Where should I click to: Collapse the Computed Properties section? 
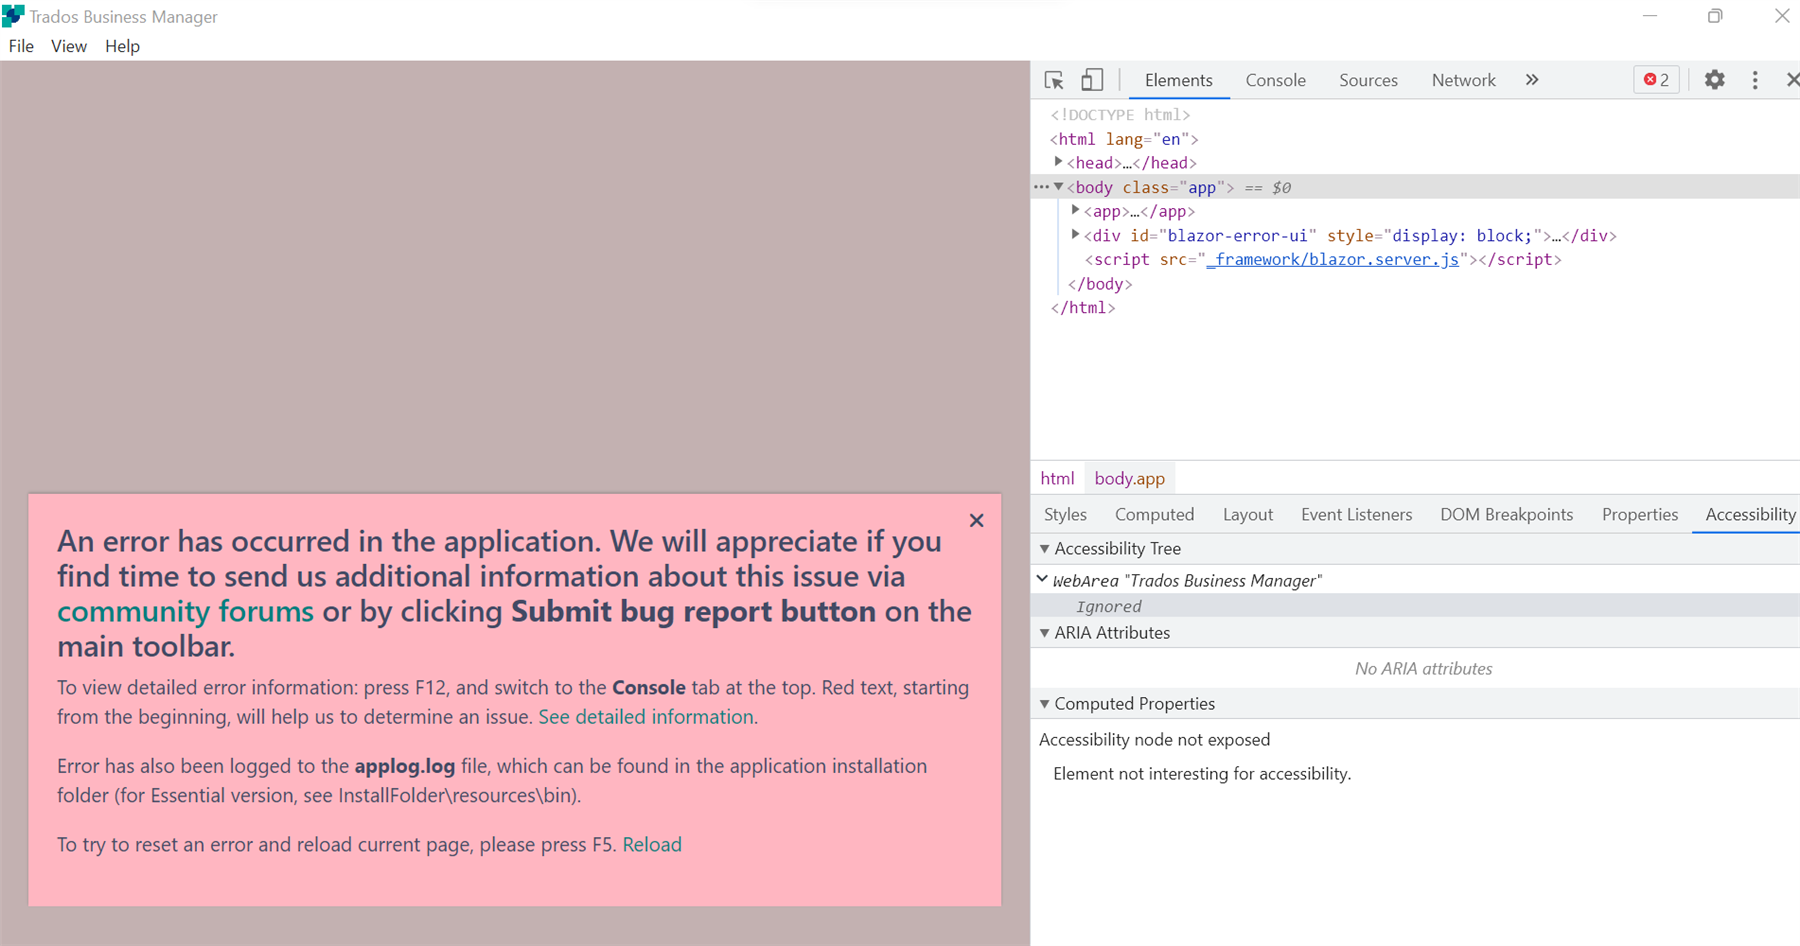click(x=1045, y=704)
